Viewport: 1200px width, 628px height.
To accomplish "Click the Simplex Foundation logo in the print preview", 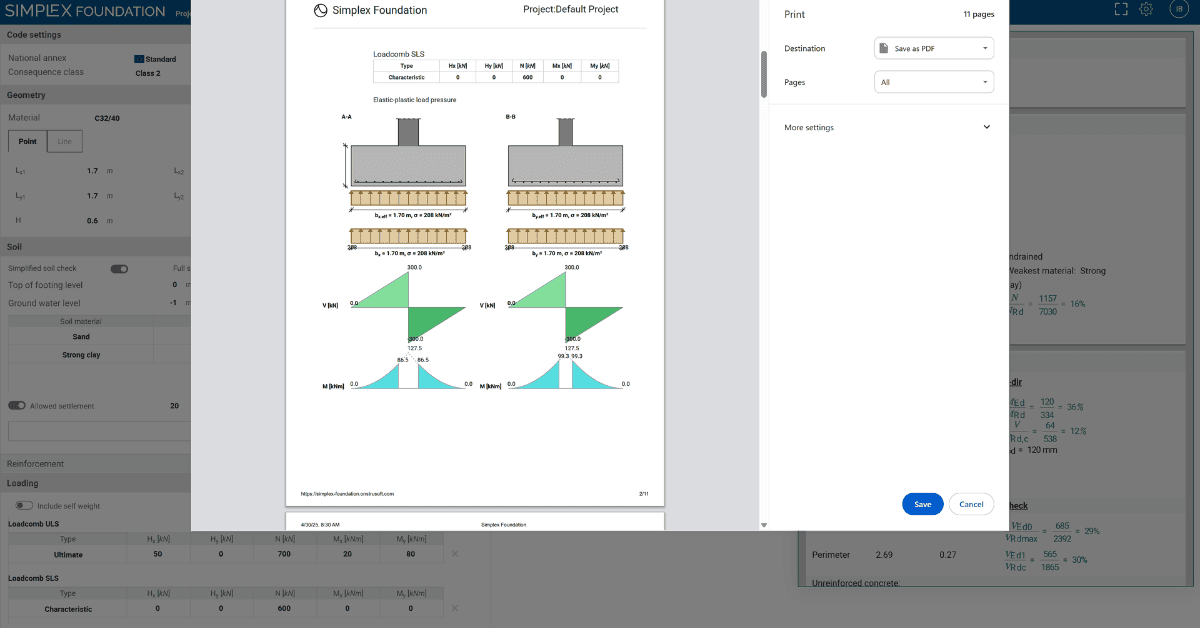I will tap(320, 10).
